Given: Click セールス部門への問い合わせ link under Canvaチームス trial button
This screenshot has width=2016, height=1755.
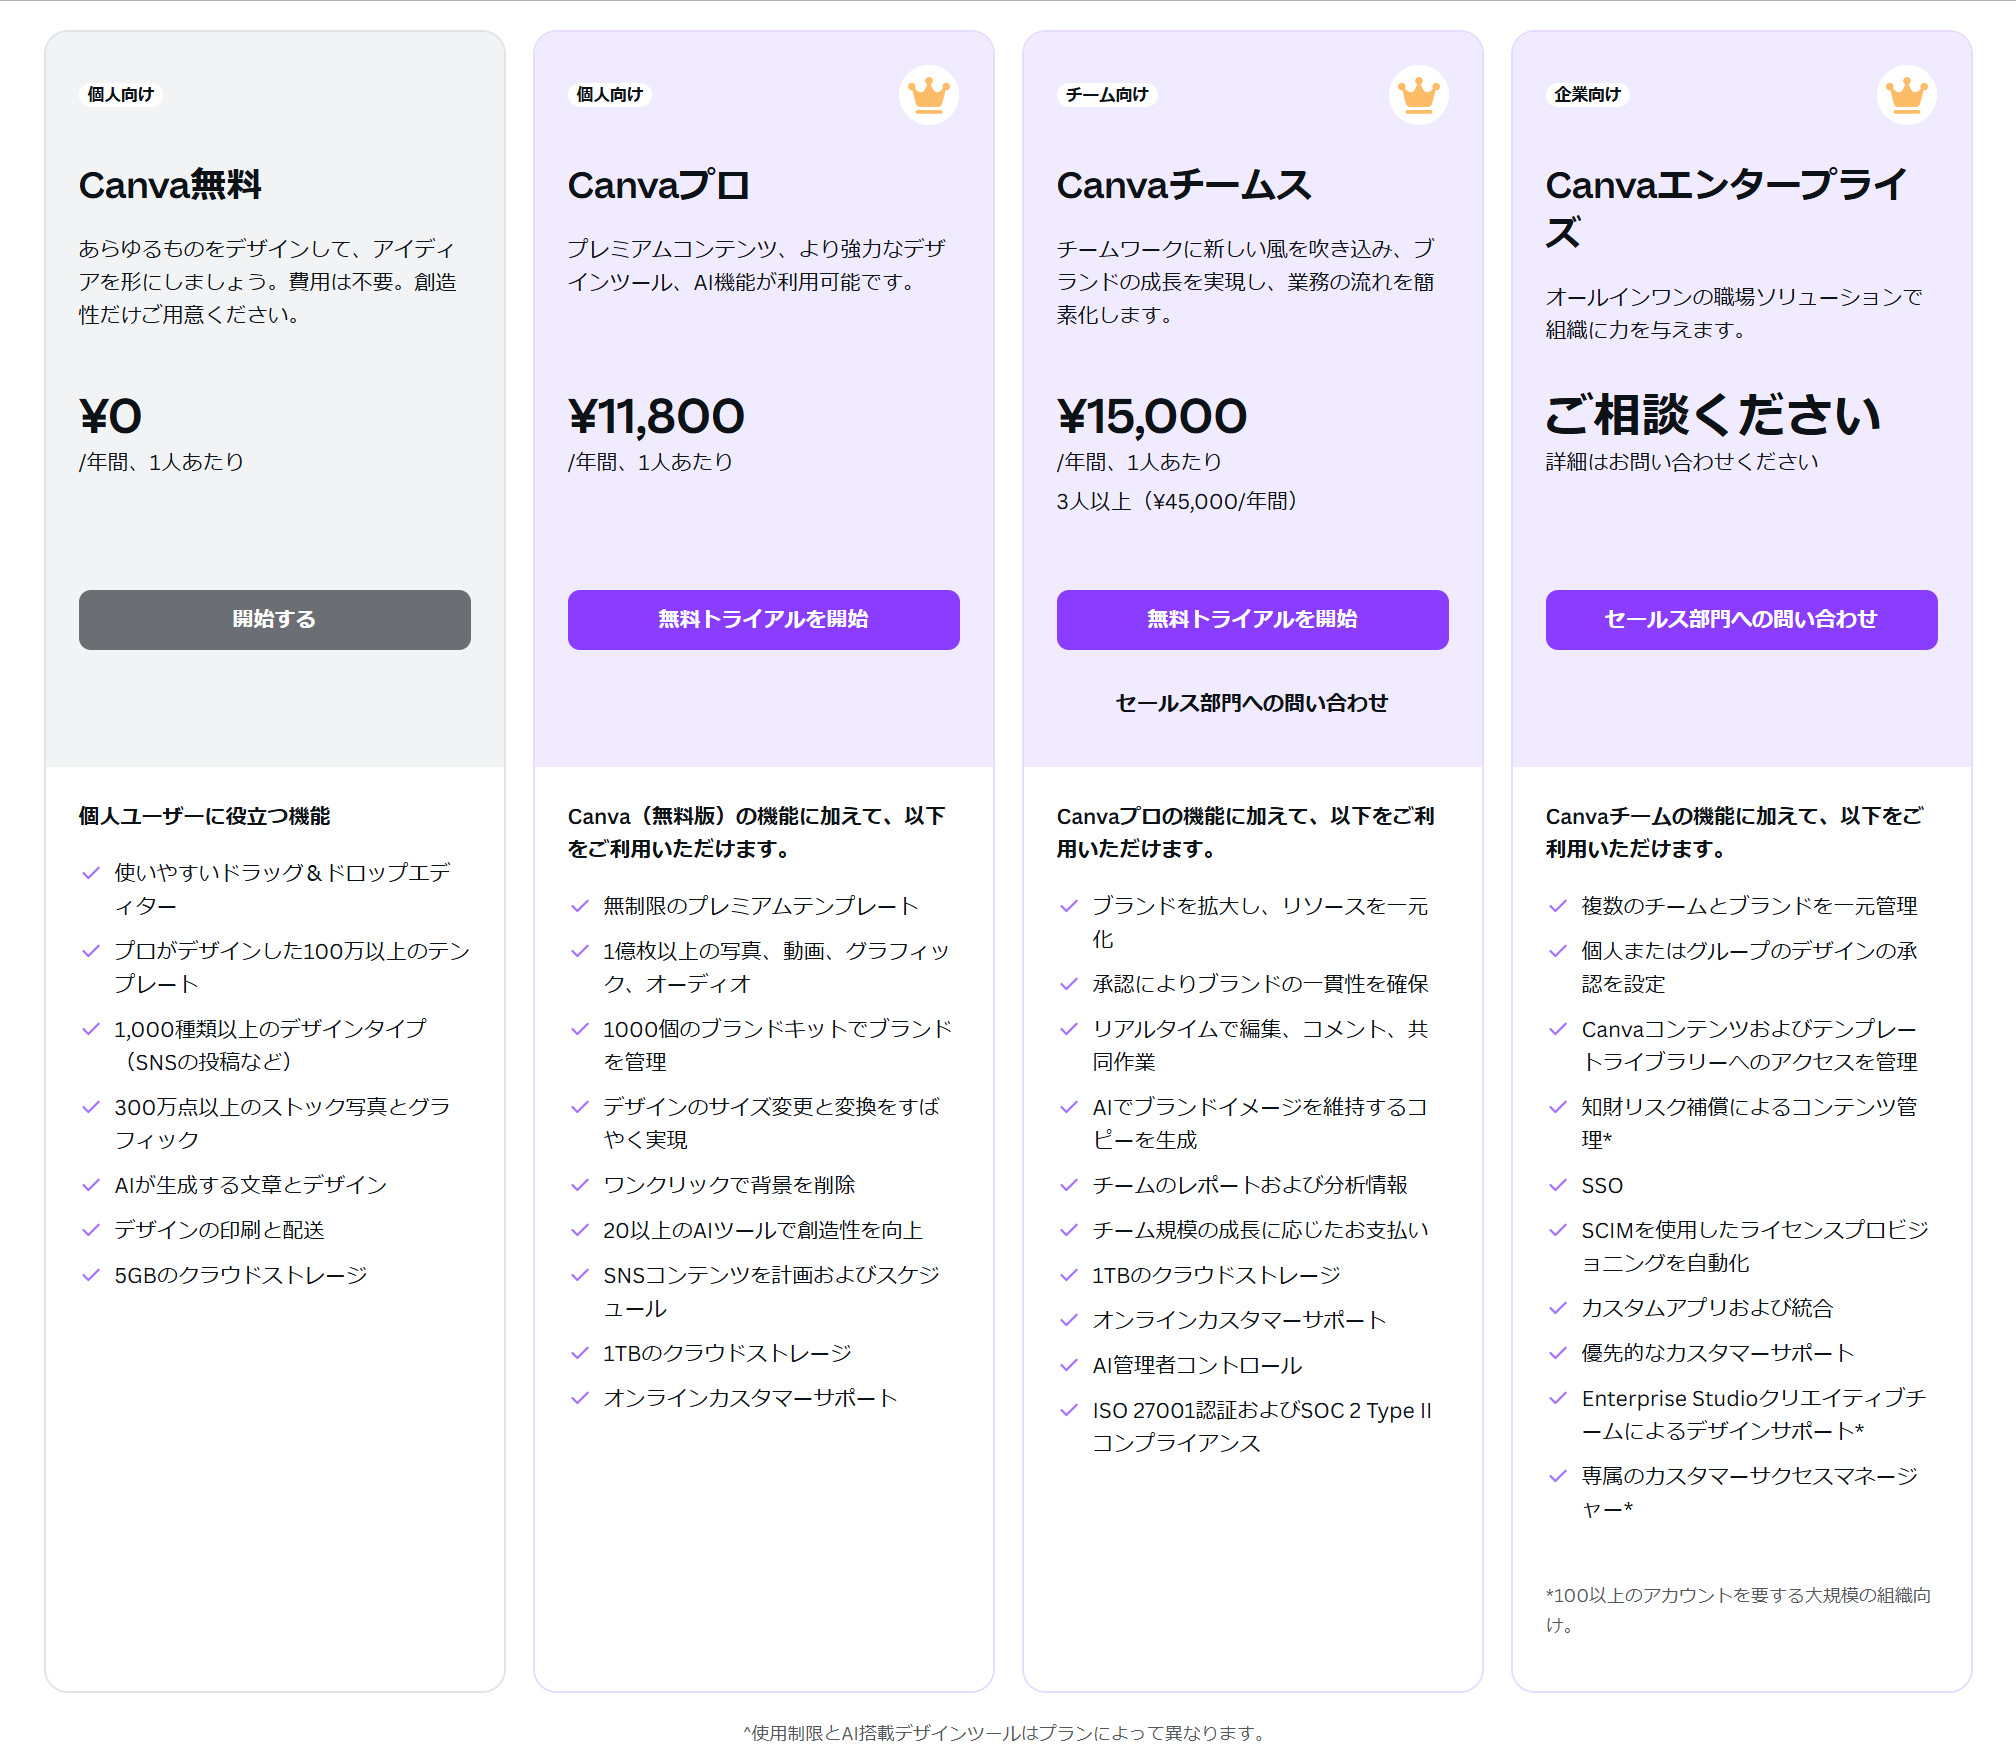Looking at the screenshot, I should tap(1250, 703).
